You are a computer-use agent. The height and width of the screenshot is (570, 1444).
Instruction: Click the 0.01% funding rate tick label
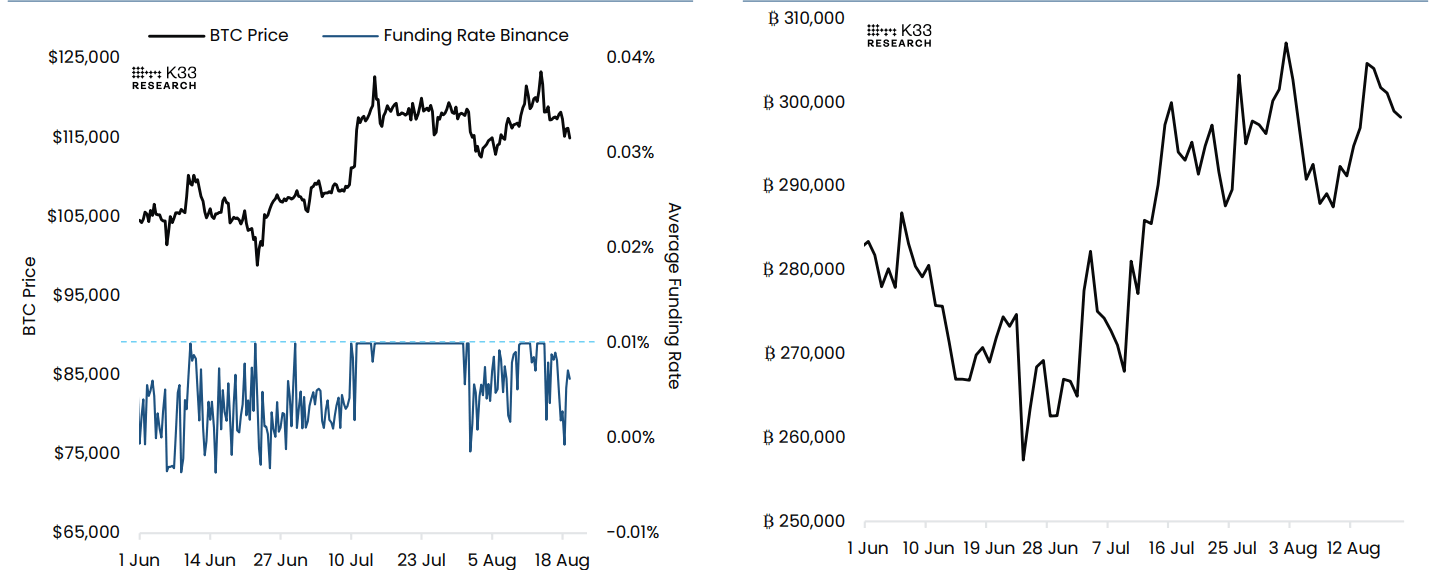pyautogui.click(x=630, y=342)
